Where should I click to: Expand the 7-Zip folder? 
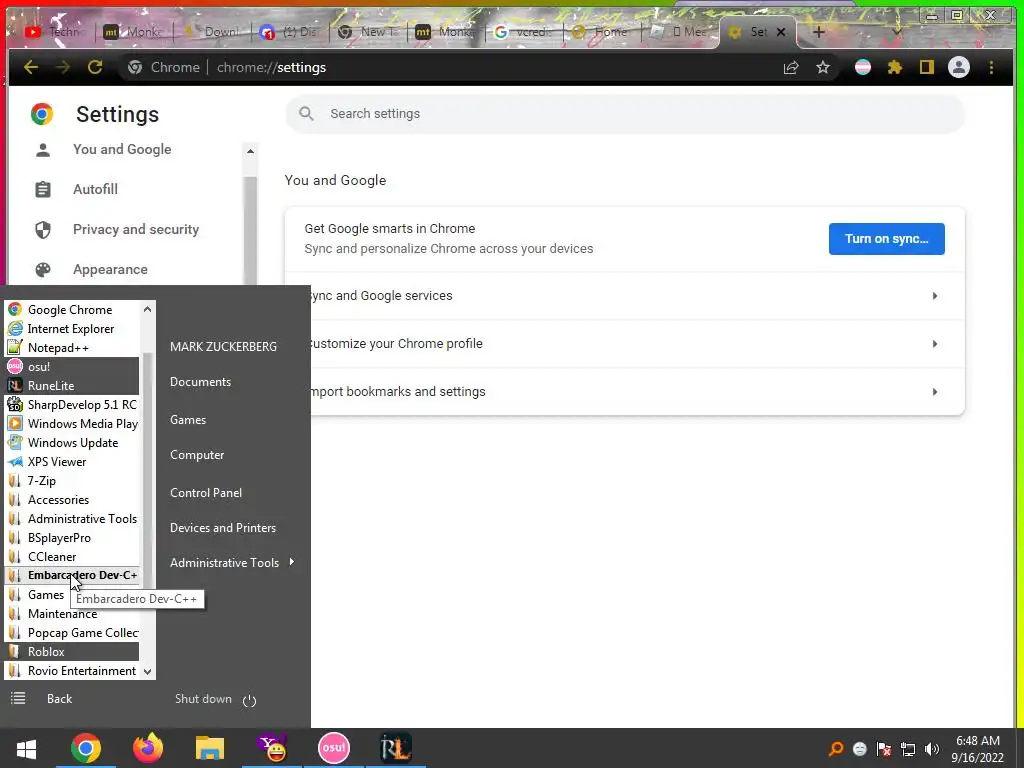72,480
